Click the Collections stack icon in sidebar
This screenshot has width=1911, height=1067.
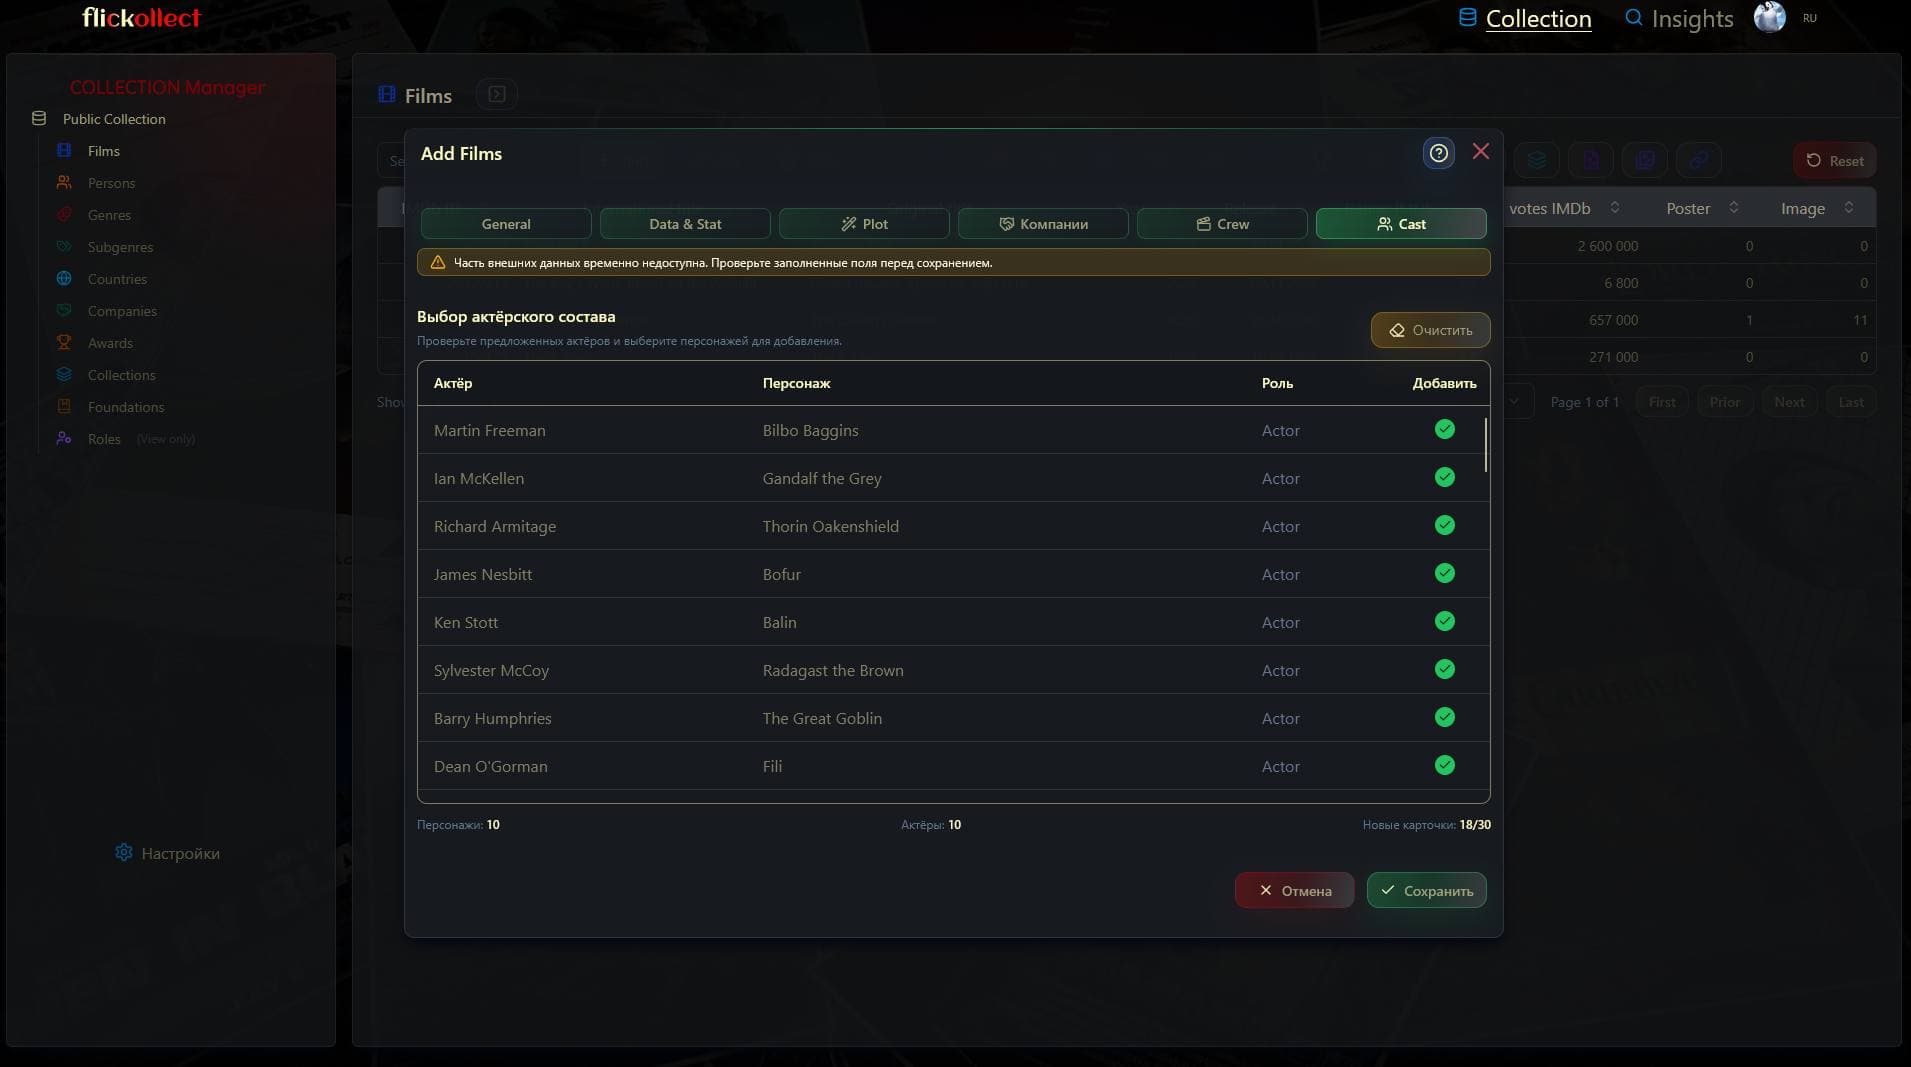pos(64,375)
